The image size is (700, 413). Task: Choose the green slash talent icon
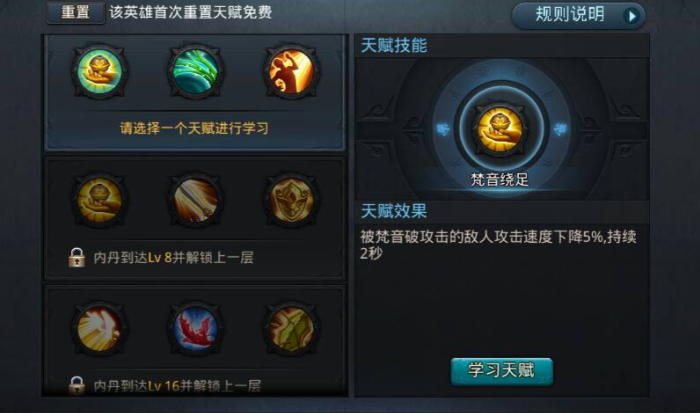pyautogui.click(x=196, y=71)
